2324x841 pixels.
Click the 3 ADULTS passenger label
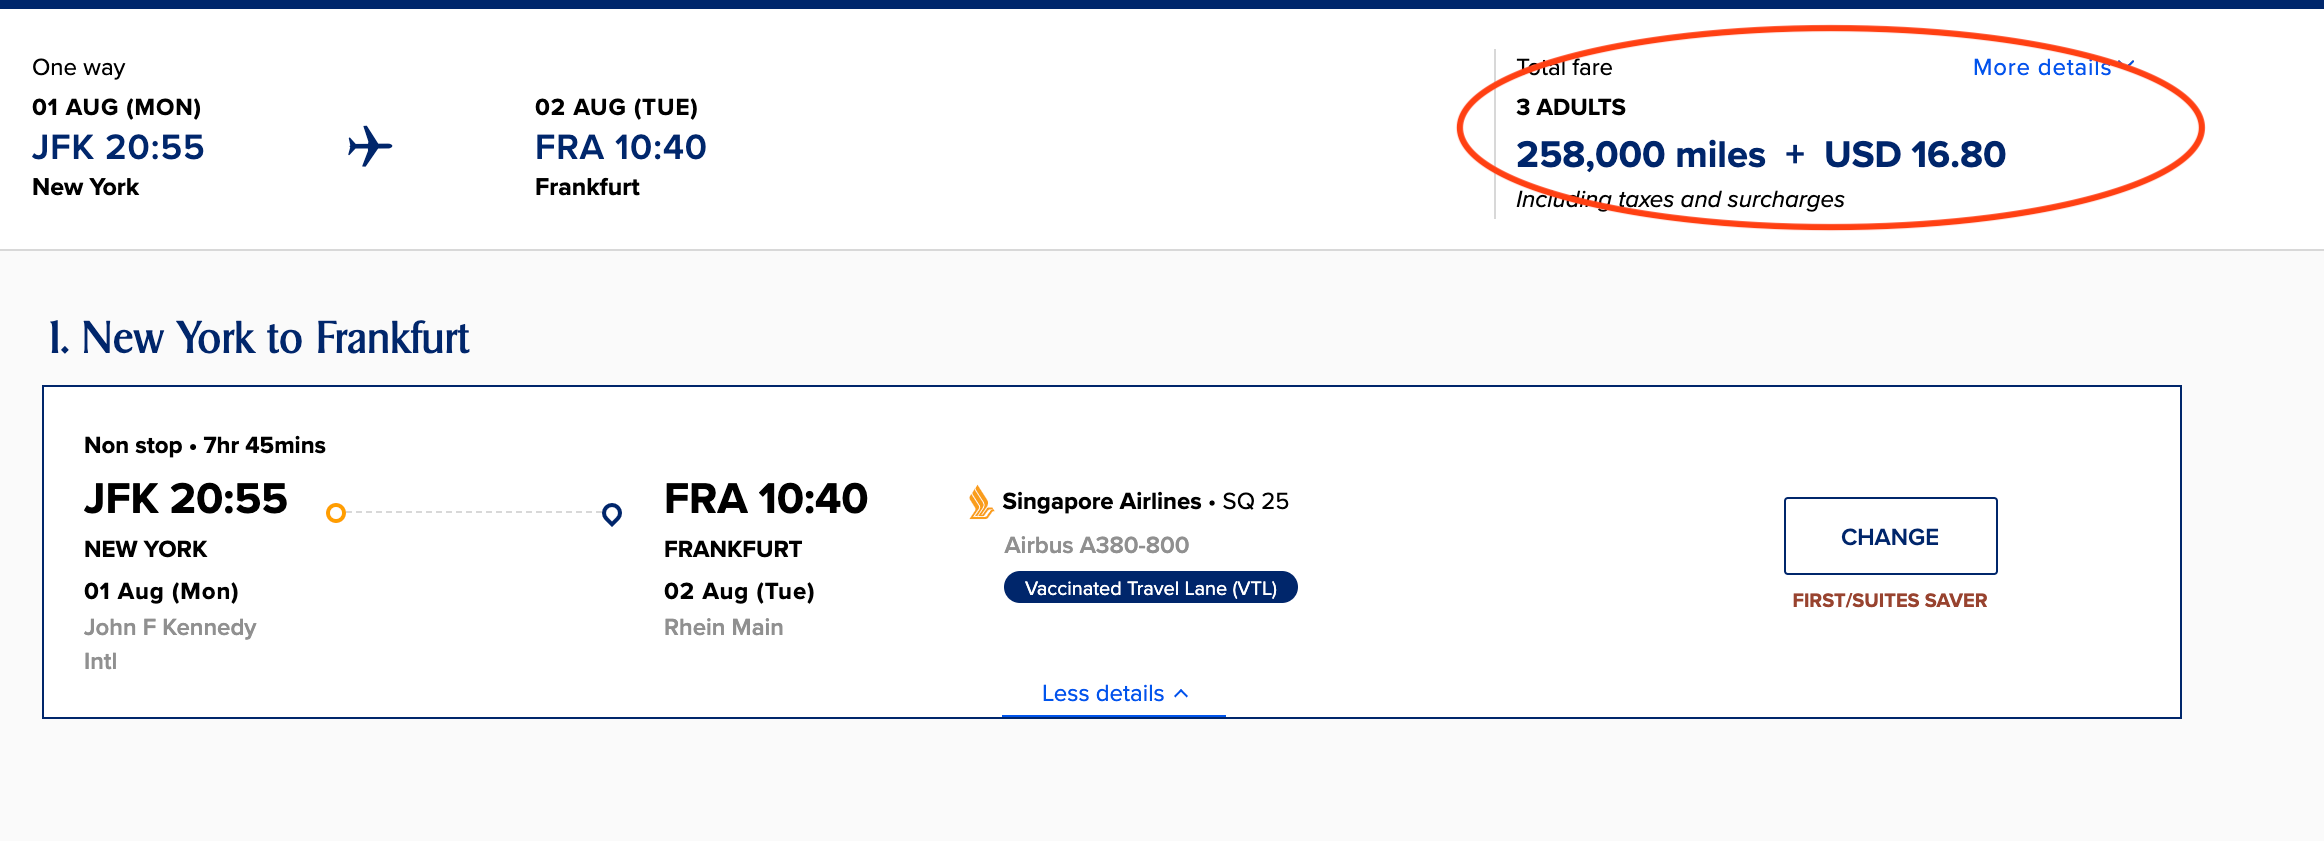pos(1570,107)
